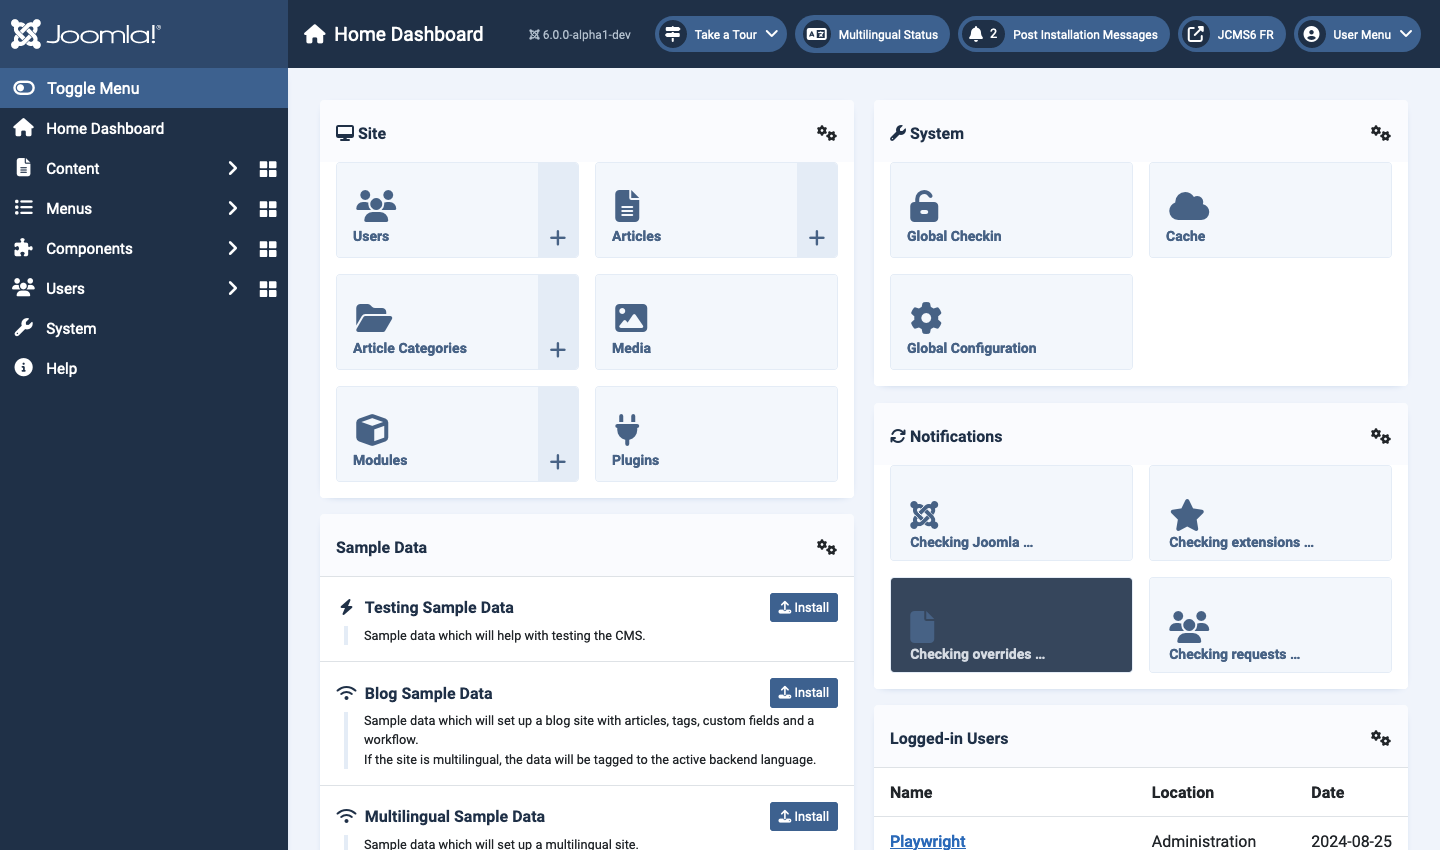Open the Articles quick icon
This screenshot has width=1440, height=850.
point(696,210)
